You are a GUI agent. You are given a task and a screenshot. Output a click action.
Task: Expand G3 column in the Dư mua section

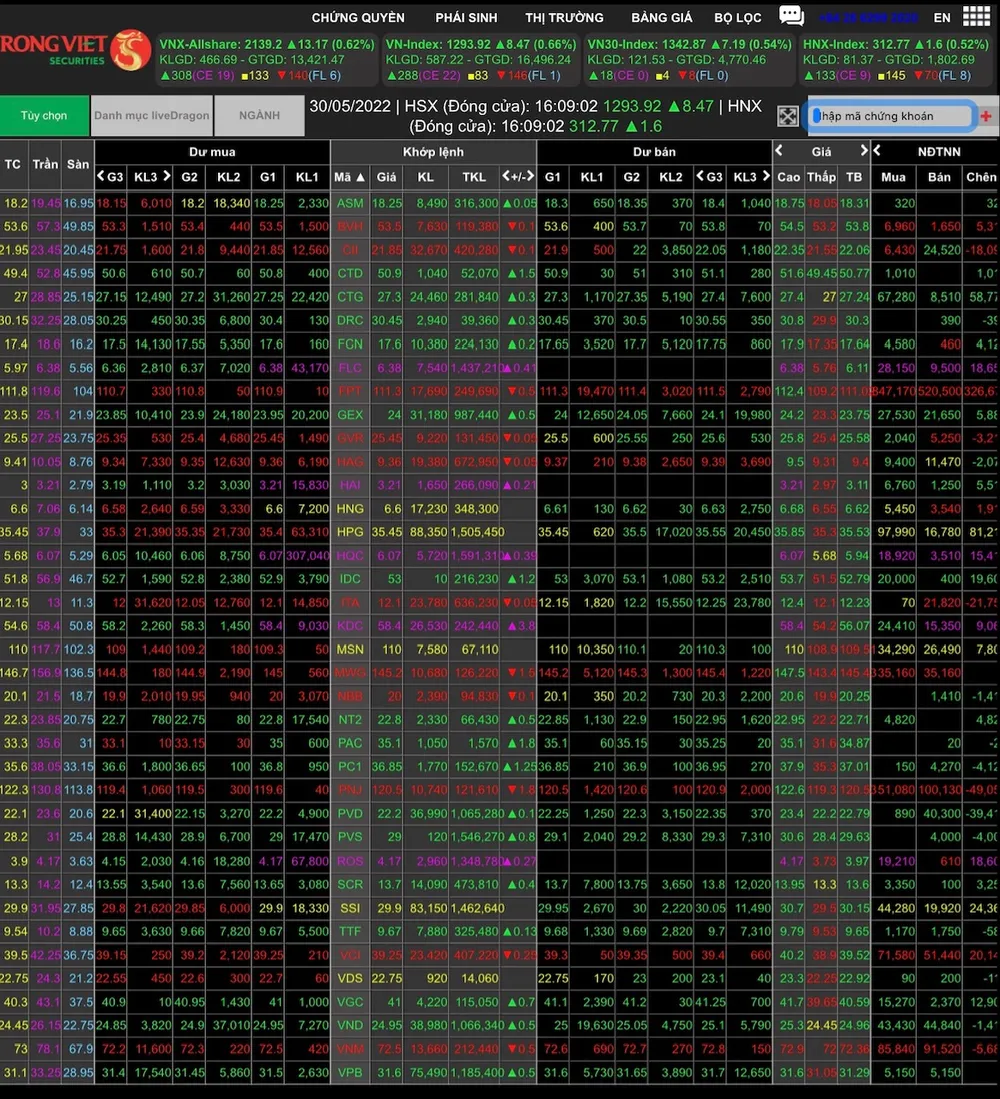point(110,177)
